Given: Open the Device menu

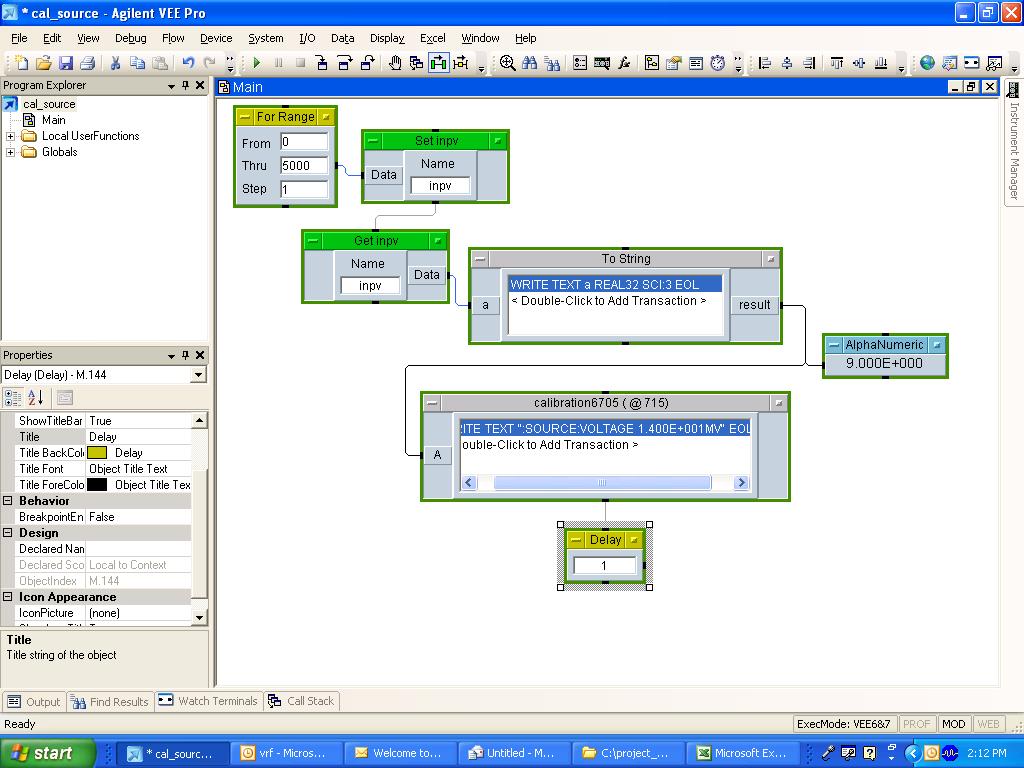Looking at the screenshot, I should (x=215, y=38).
